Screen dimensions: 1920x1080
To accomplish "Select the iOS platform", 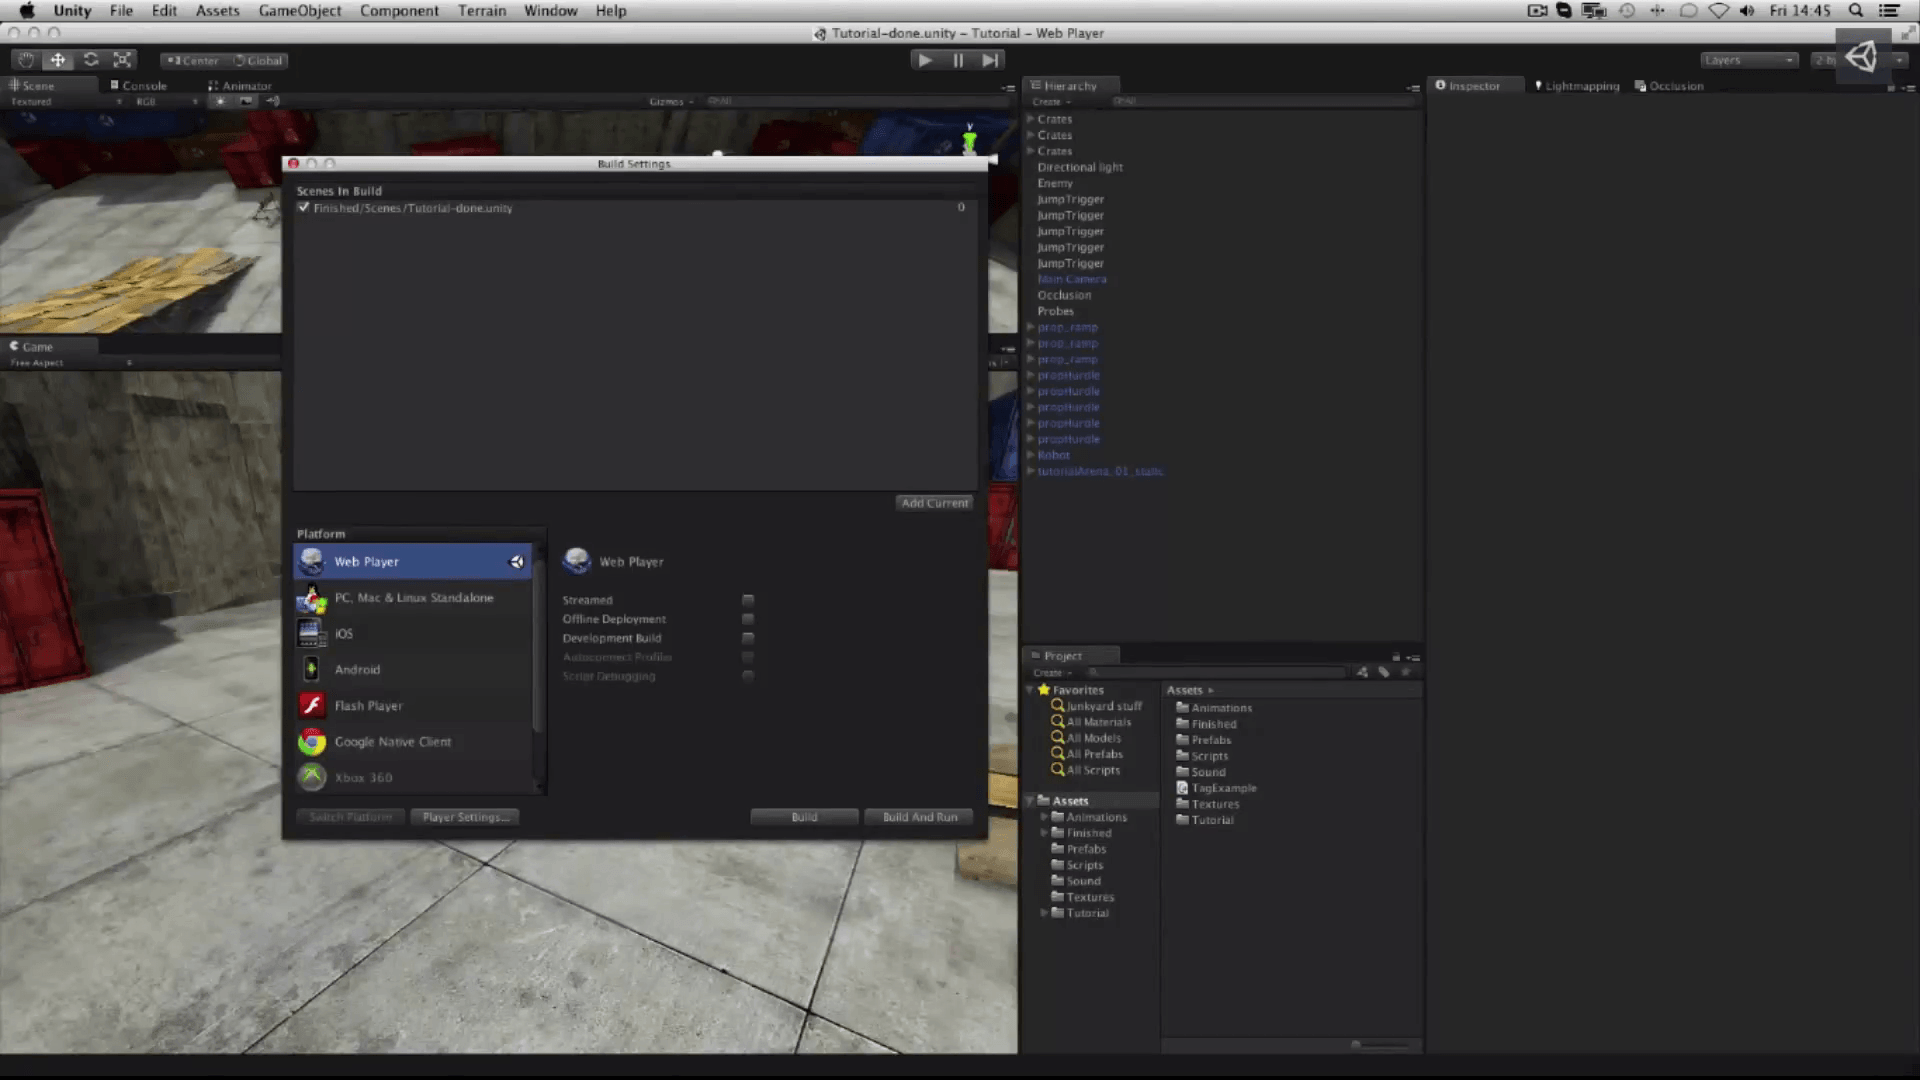I will click(413, 634).
